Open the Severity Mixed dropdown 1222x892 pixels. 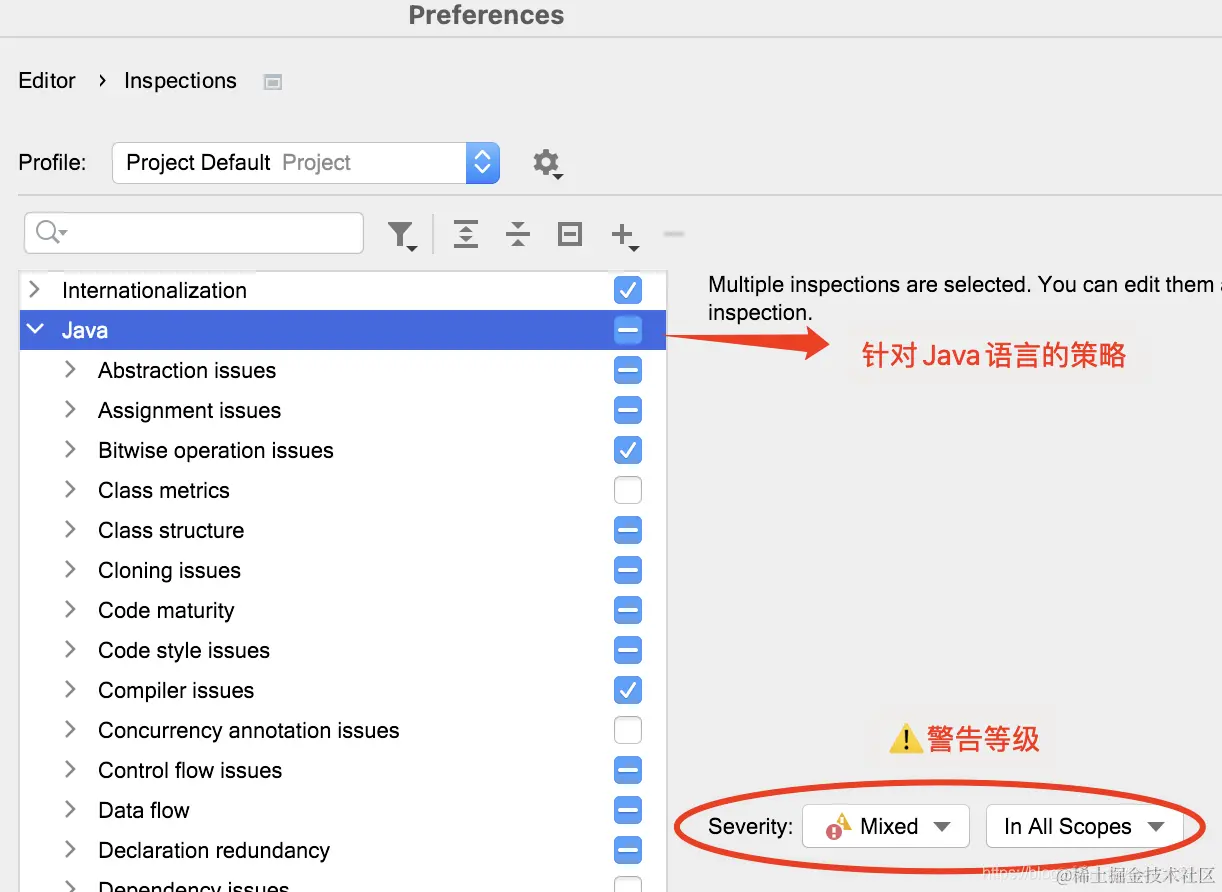(886, 826)
